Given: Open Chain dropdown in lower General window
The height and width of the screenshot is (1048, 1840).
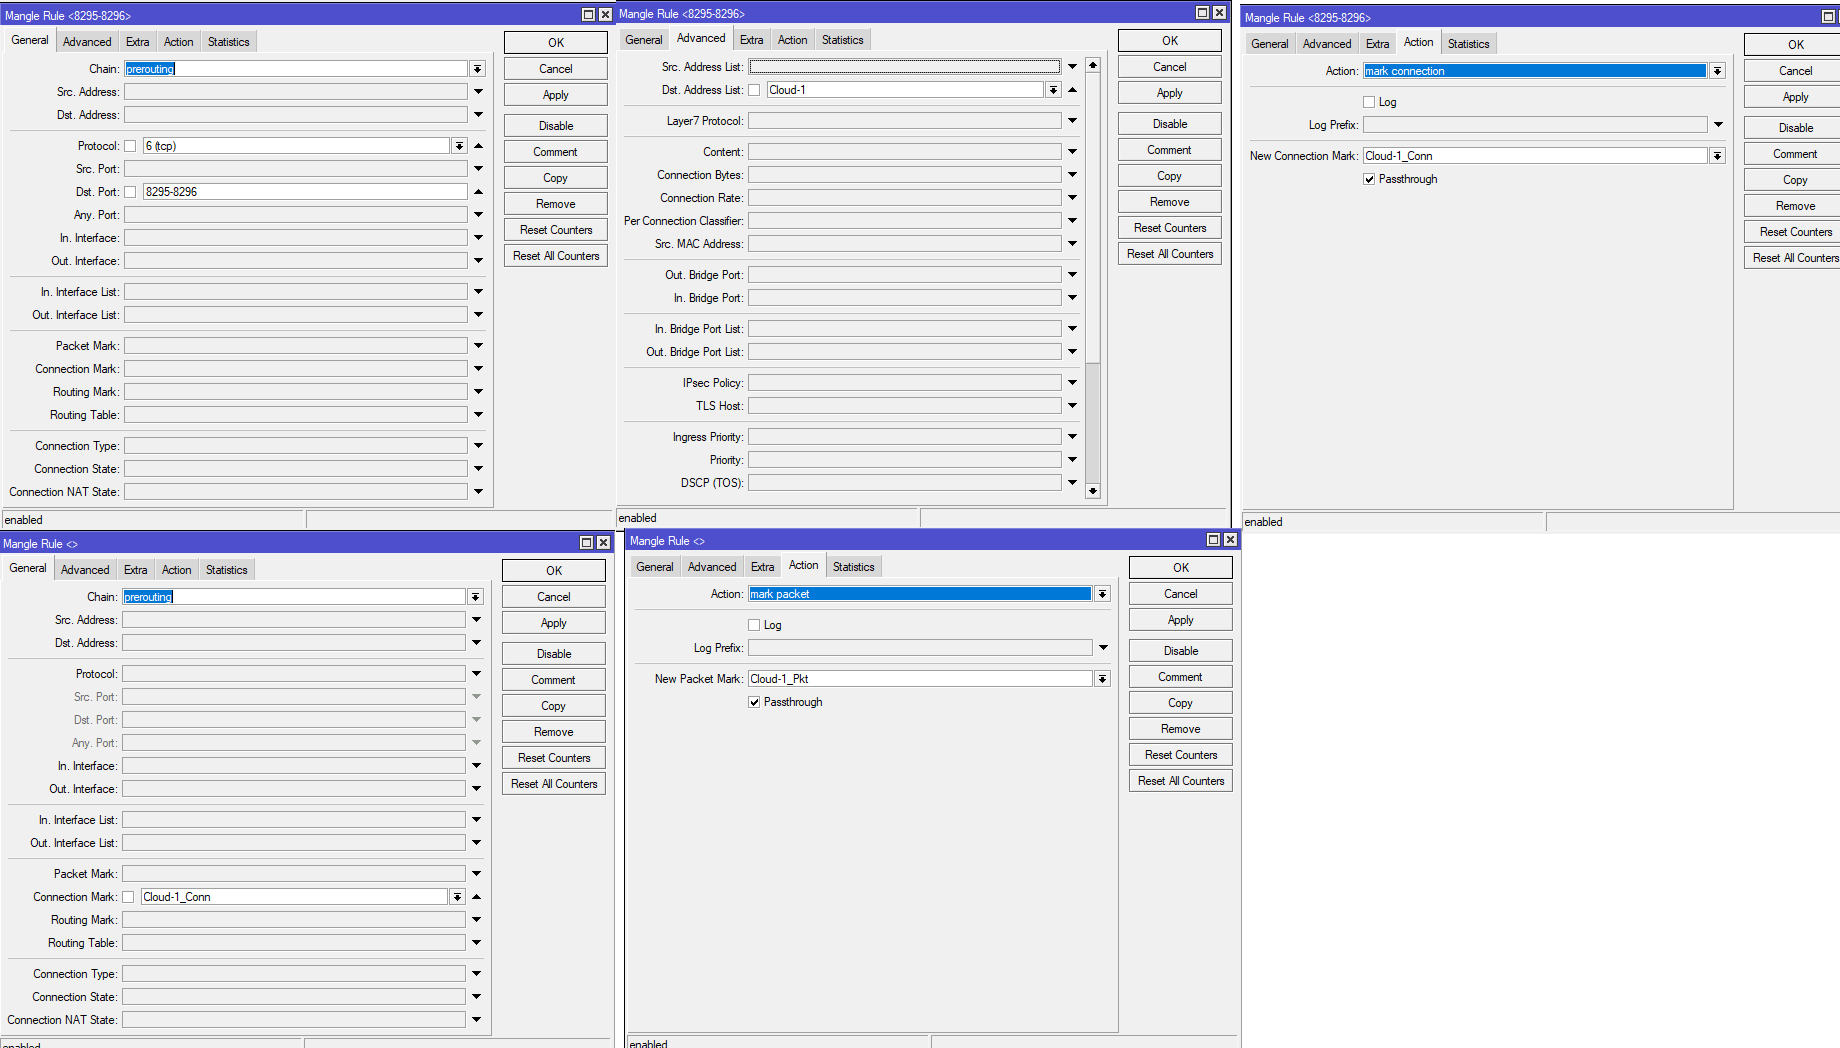Looking at the screenshot, I should coord(476,597).
